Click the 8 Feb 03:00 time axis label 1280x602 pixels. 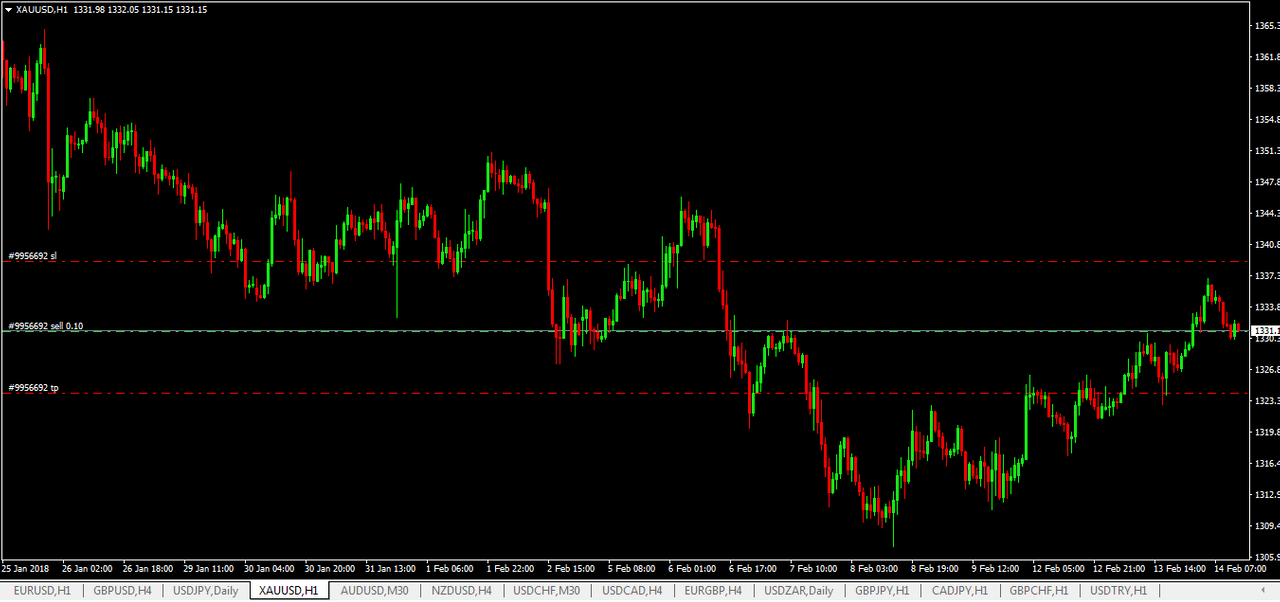click(x=874, y=568)
